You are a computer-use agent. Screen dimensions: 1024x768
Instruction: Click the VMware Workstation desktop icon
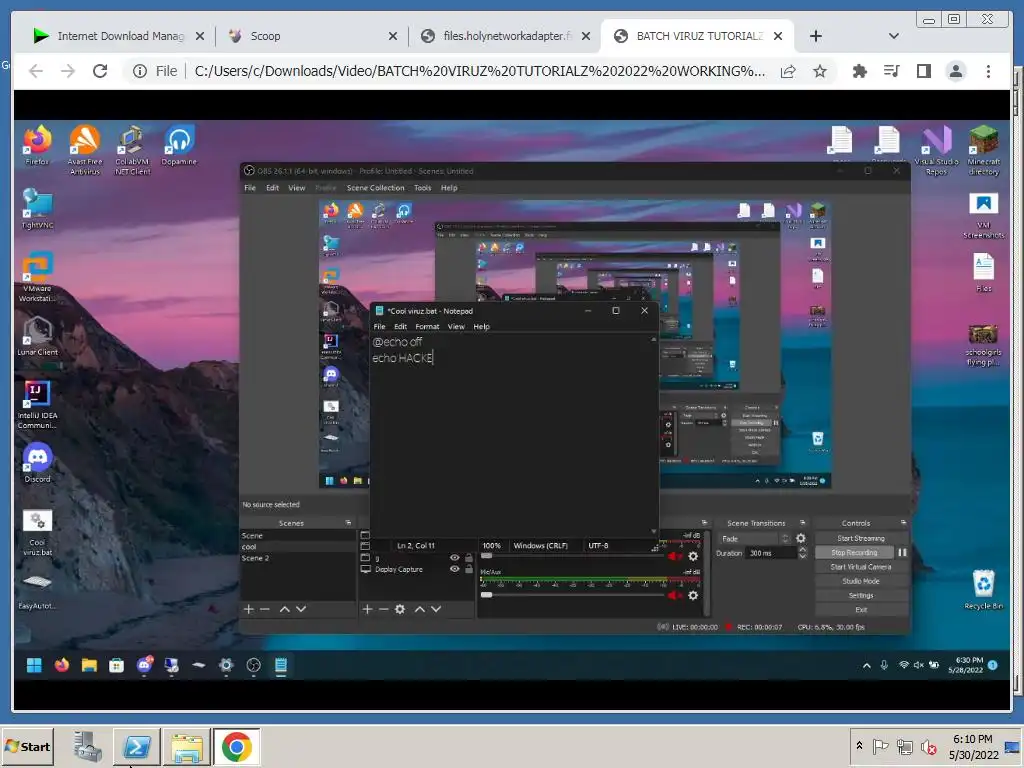click(37, 276)
